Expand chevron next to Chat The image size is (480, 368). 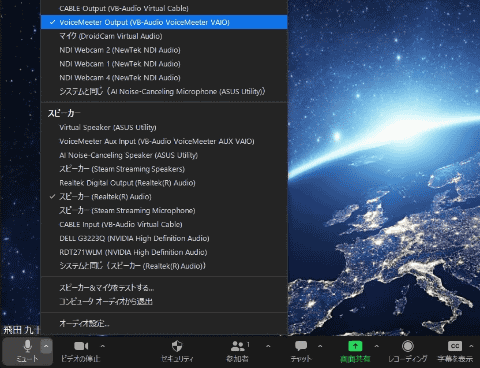pos(320,346)
